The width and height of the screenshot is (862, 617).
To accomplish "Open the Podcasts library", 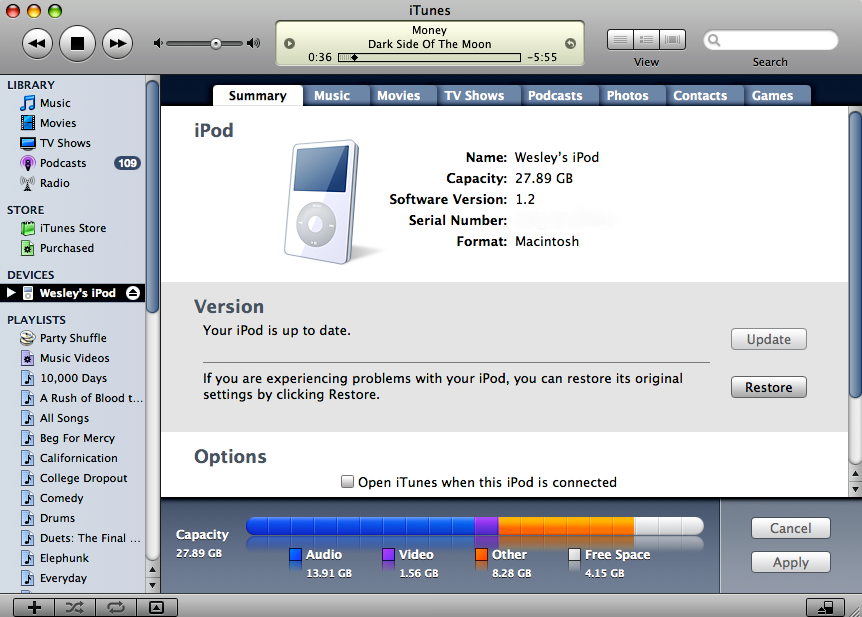I will click(73, 163).
